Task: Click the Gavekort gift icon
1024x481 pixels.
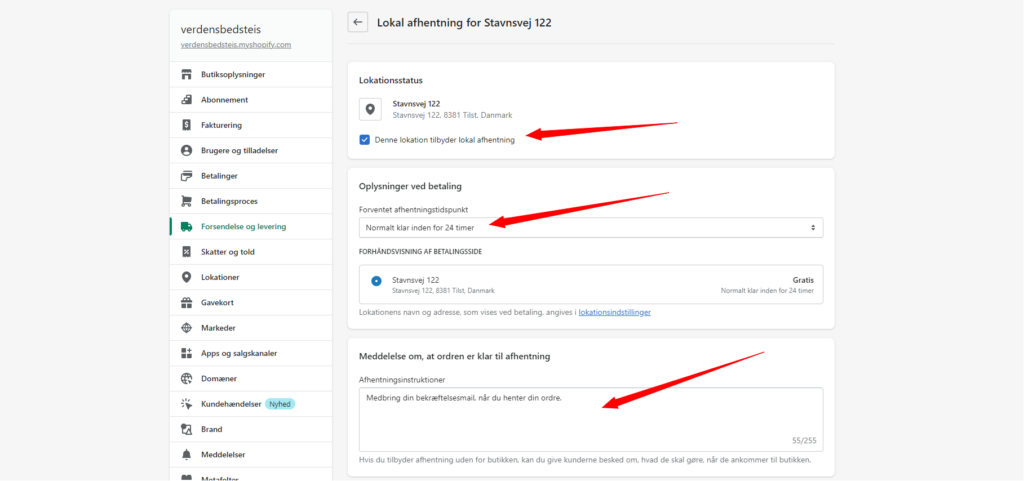Action: coord(186,303)
